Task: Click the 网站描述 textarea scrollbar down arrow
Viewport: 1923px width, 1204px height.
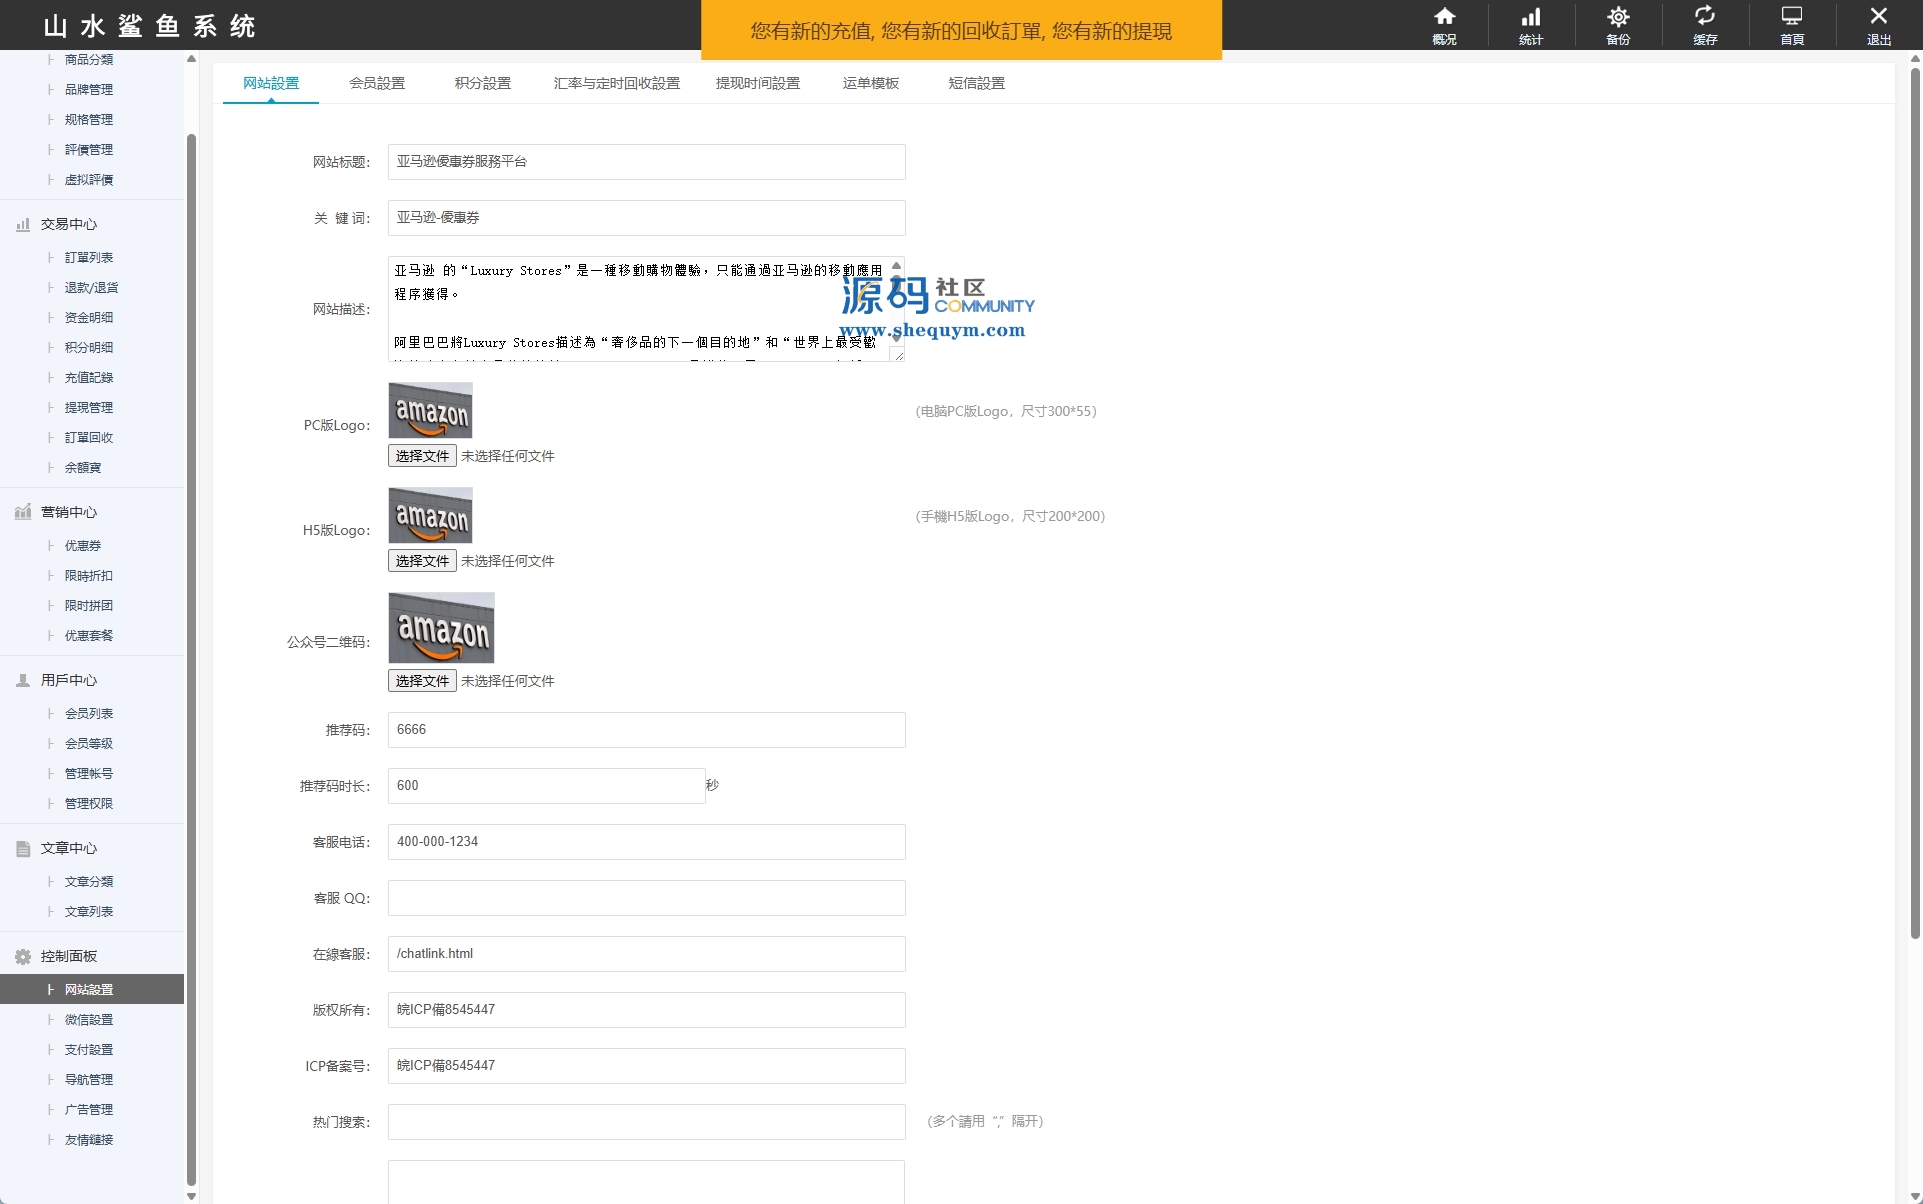Action: pos(896,338)
